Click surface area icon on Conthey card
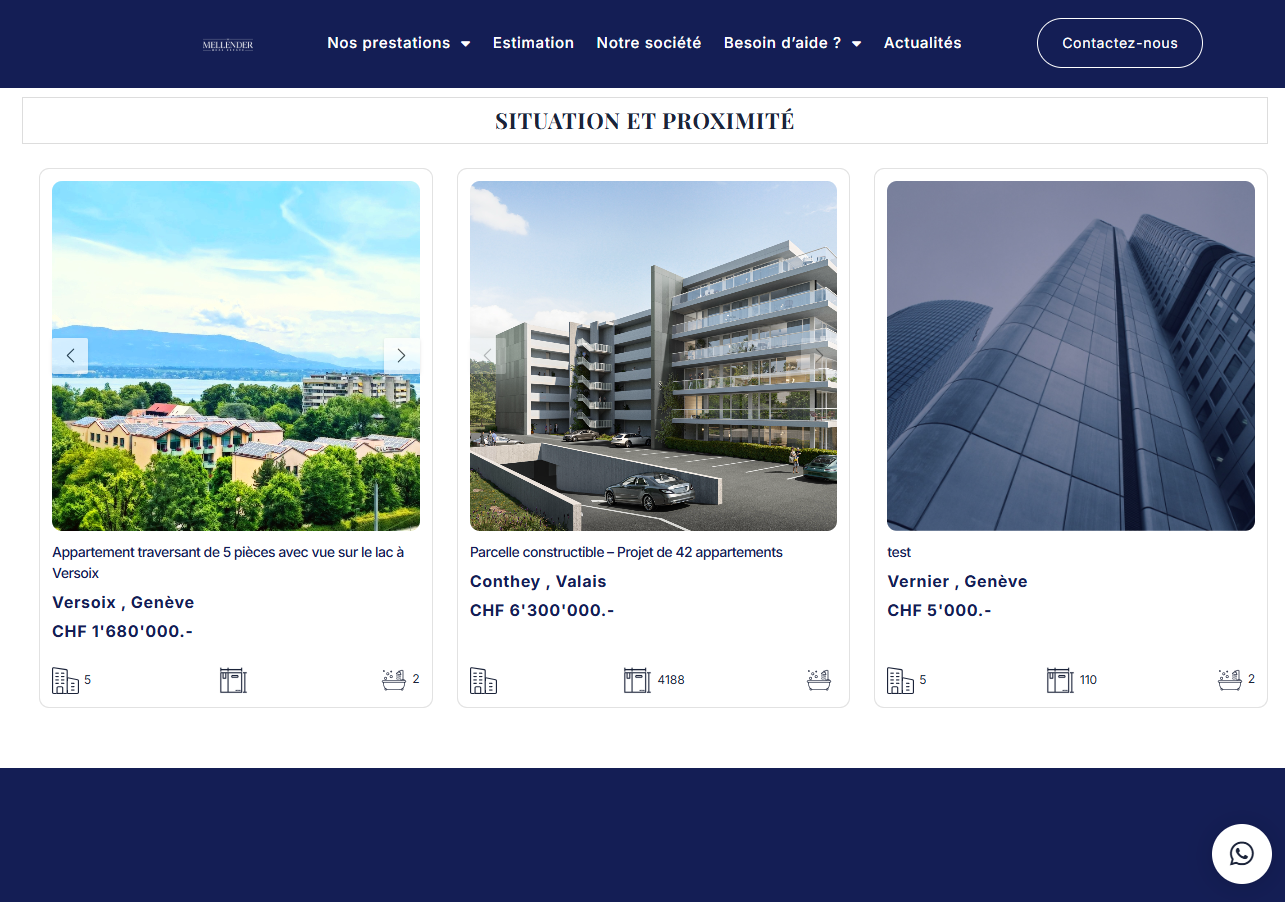 click(637, 680)
